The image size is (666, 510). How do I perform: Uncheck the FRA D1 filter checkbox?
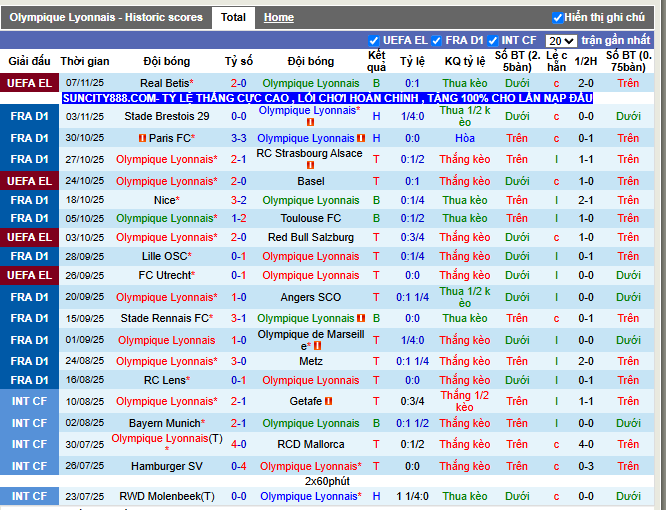[x=436, y=41]
